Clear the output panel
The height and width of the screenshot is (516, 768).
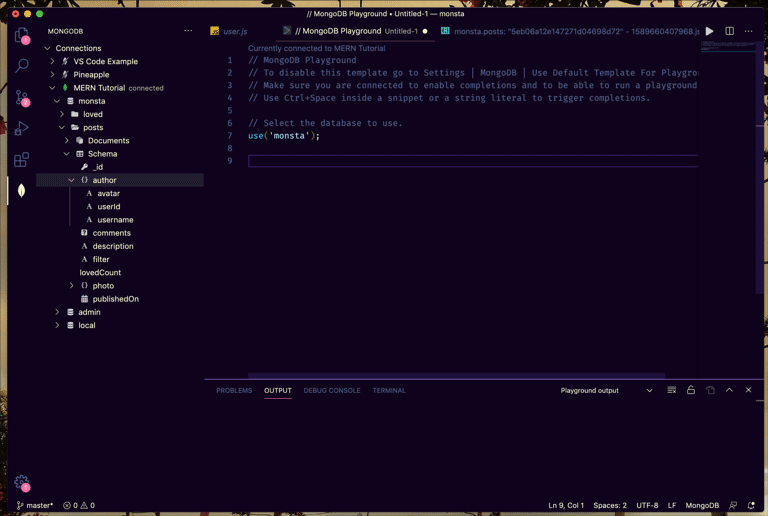pos(672,390)
